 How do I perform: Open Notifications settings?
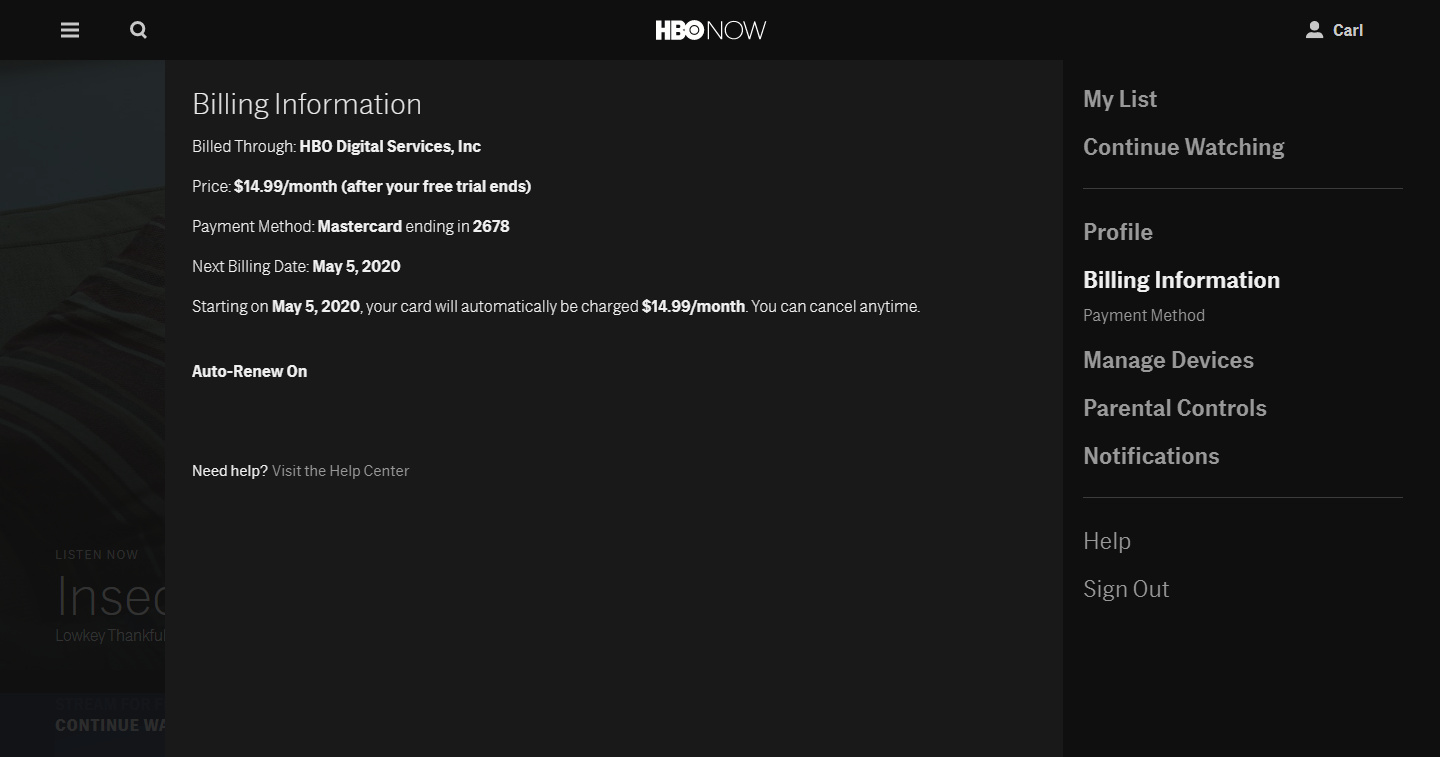point(1151,456)
